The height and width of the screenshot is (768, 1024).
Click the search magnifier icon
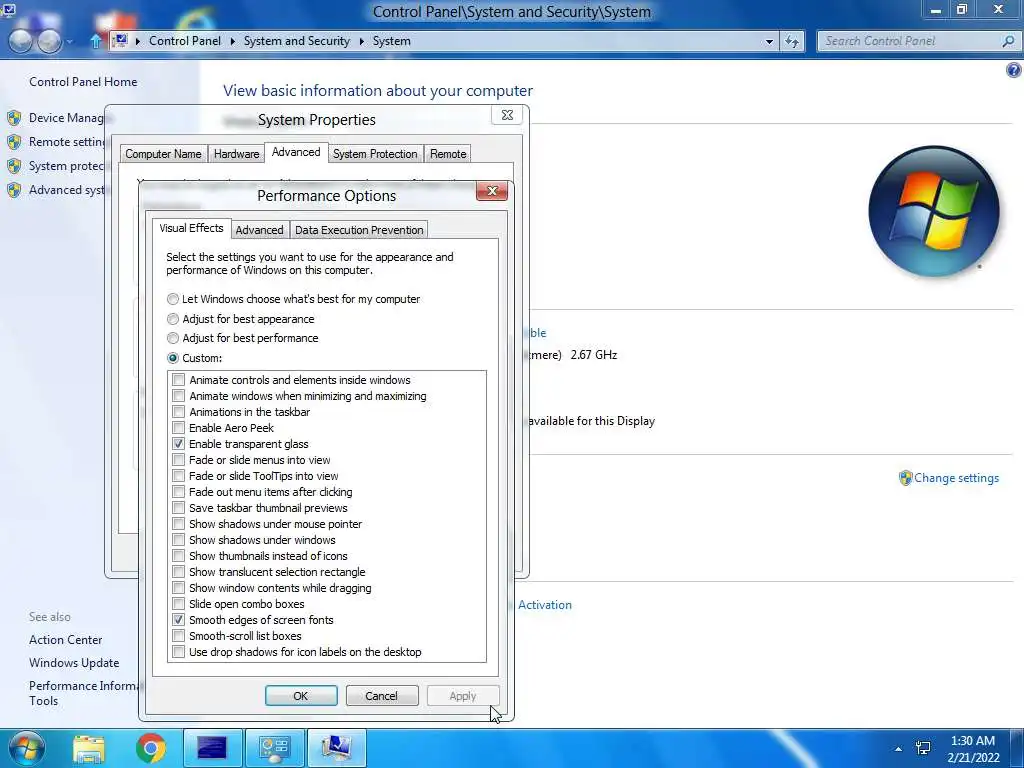[1008, 40]
